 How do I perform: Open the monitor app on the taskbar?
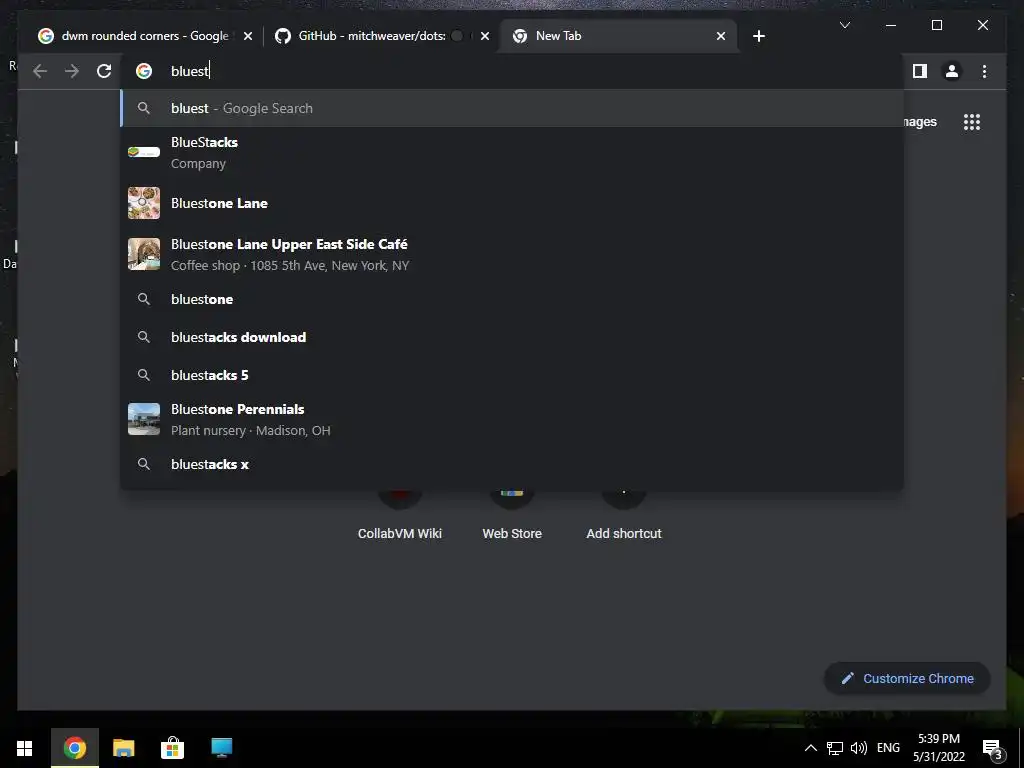[221, 748]
